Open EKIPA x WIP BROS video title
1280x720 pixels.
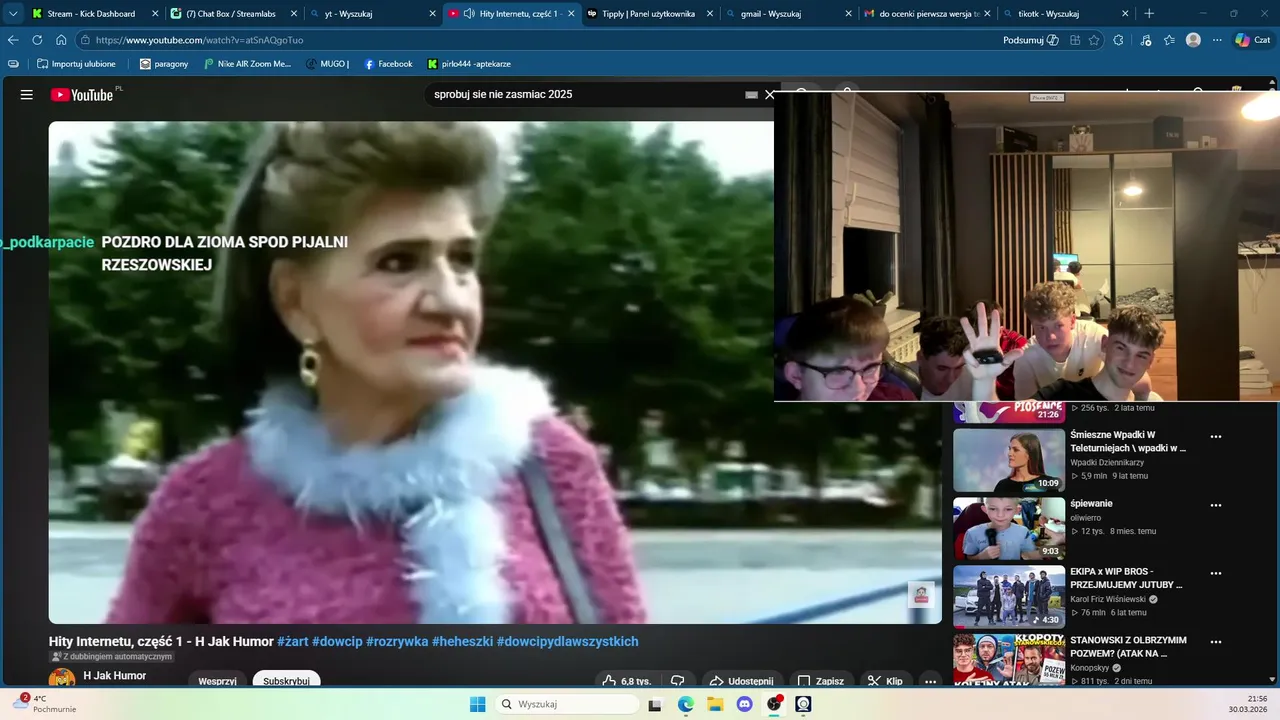click(1126, 578)
